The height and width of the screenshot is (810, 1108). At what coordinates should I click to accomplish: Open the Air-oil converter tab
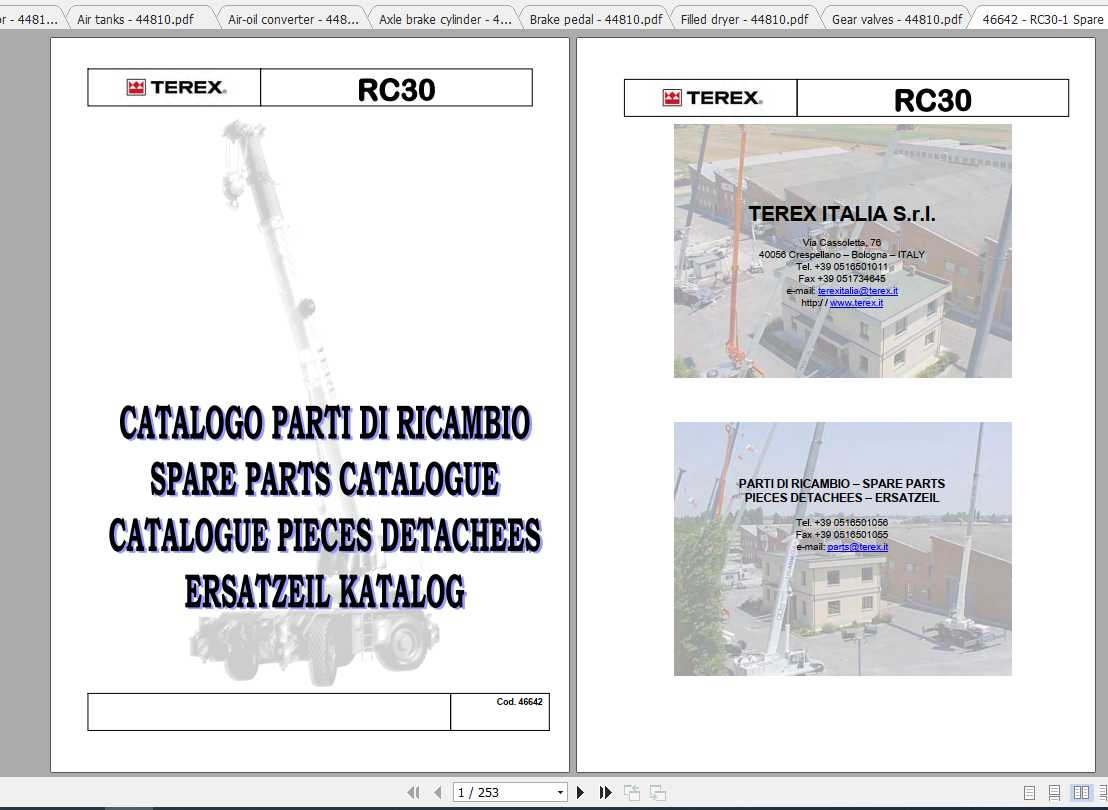tap(292, 19)
